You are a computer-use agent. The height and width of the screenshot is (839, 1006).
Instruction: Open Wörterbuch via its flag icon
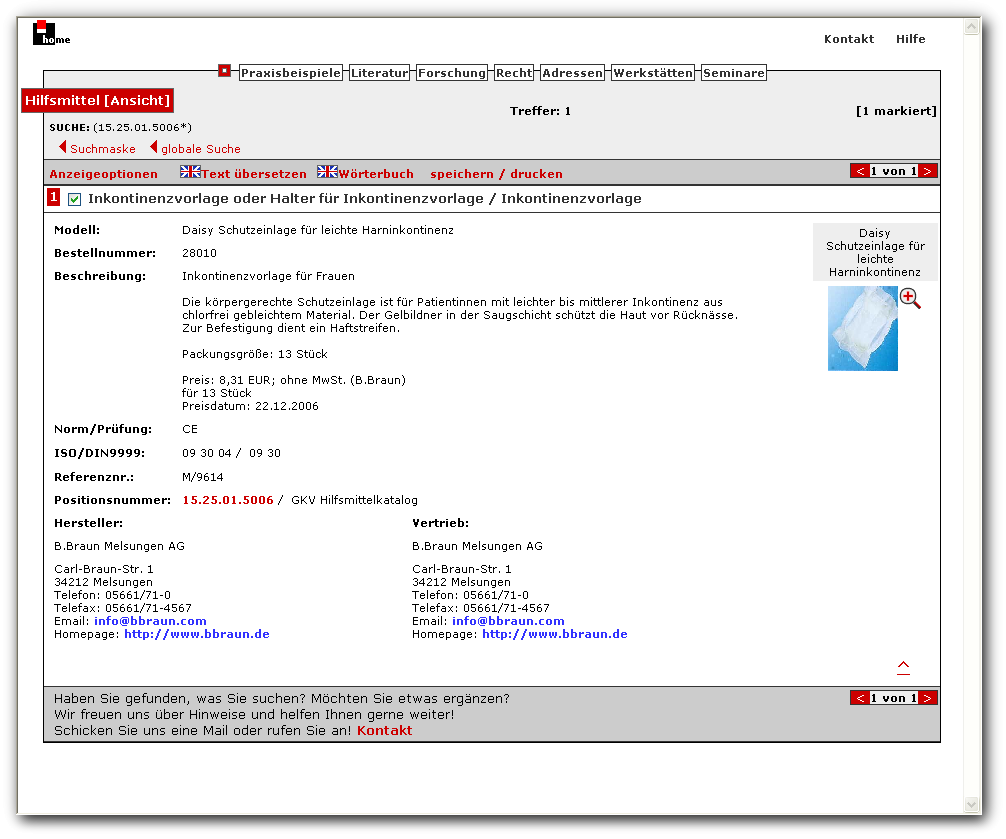(x=327, y=171)
